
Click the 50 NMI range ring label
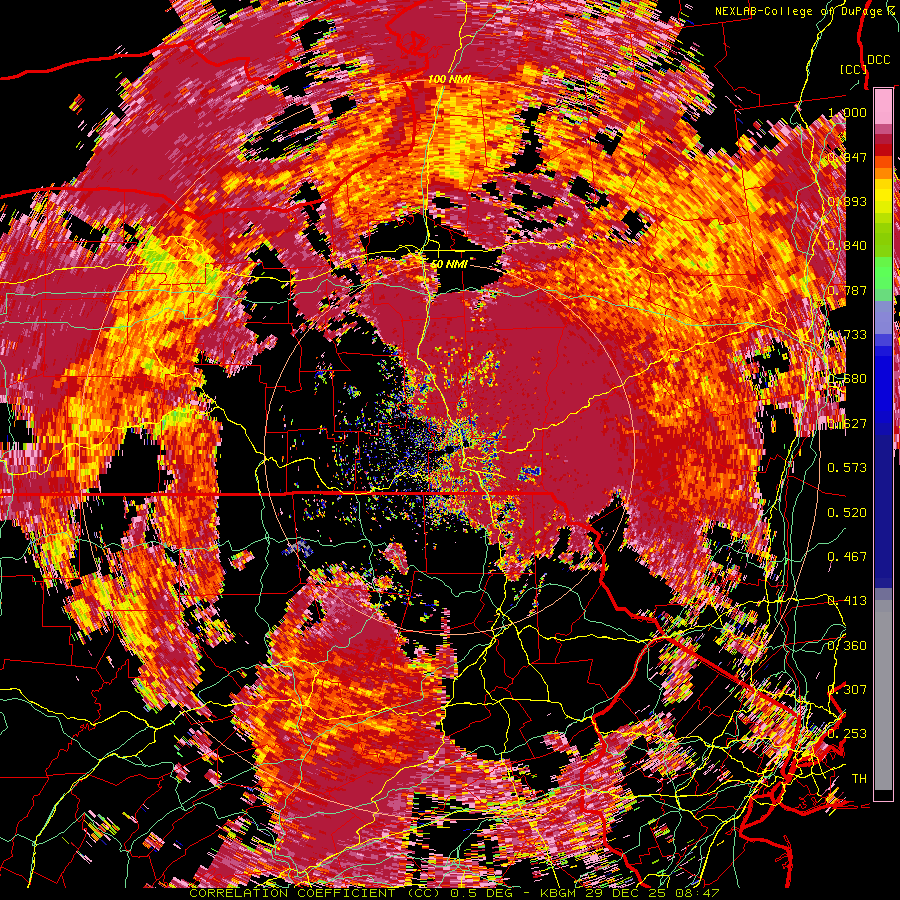coord(449,264)
